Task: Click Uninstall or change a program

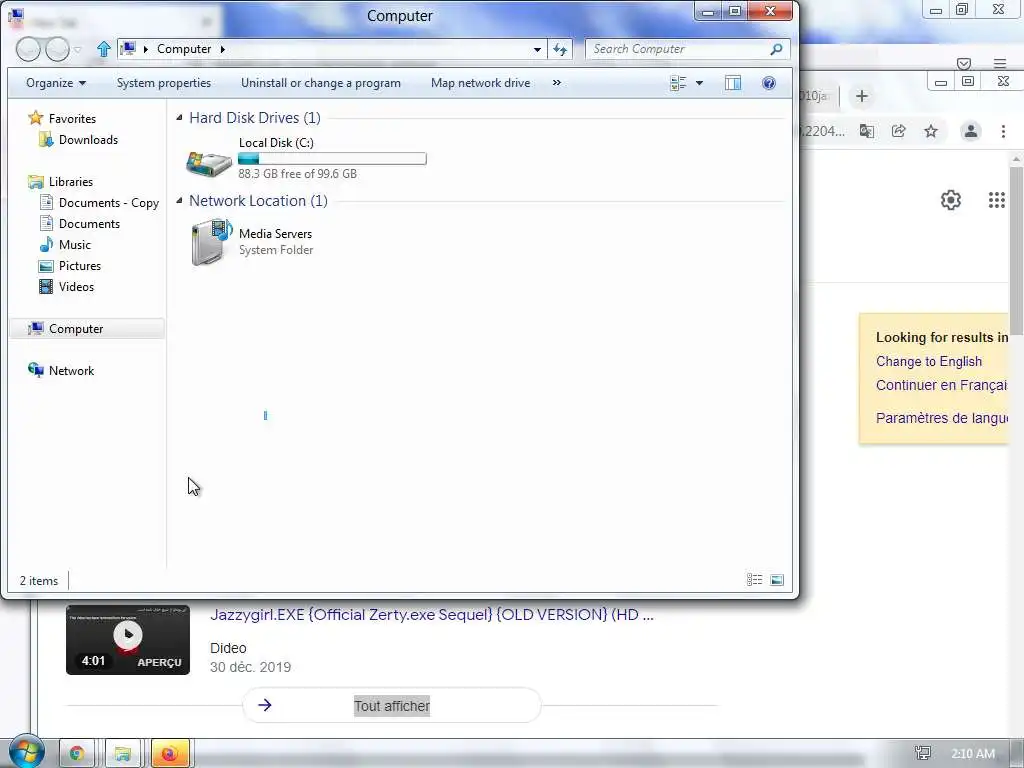Action: [321, 83]
